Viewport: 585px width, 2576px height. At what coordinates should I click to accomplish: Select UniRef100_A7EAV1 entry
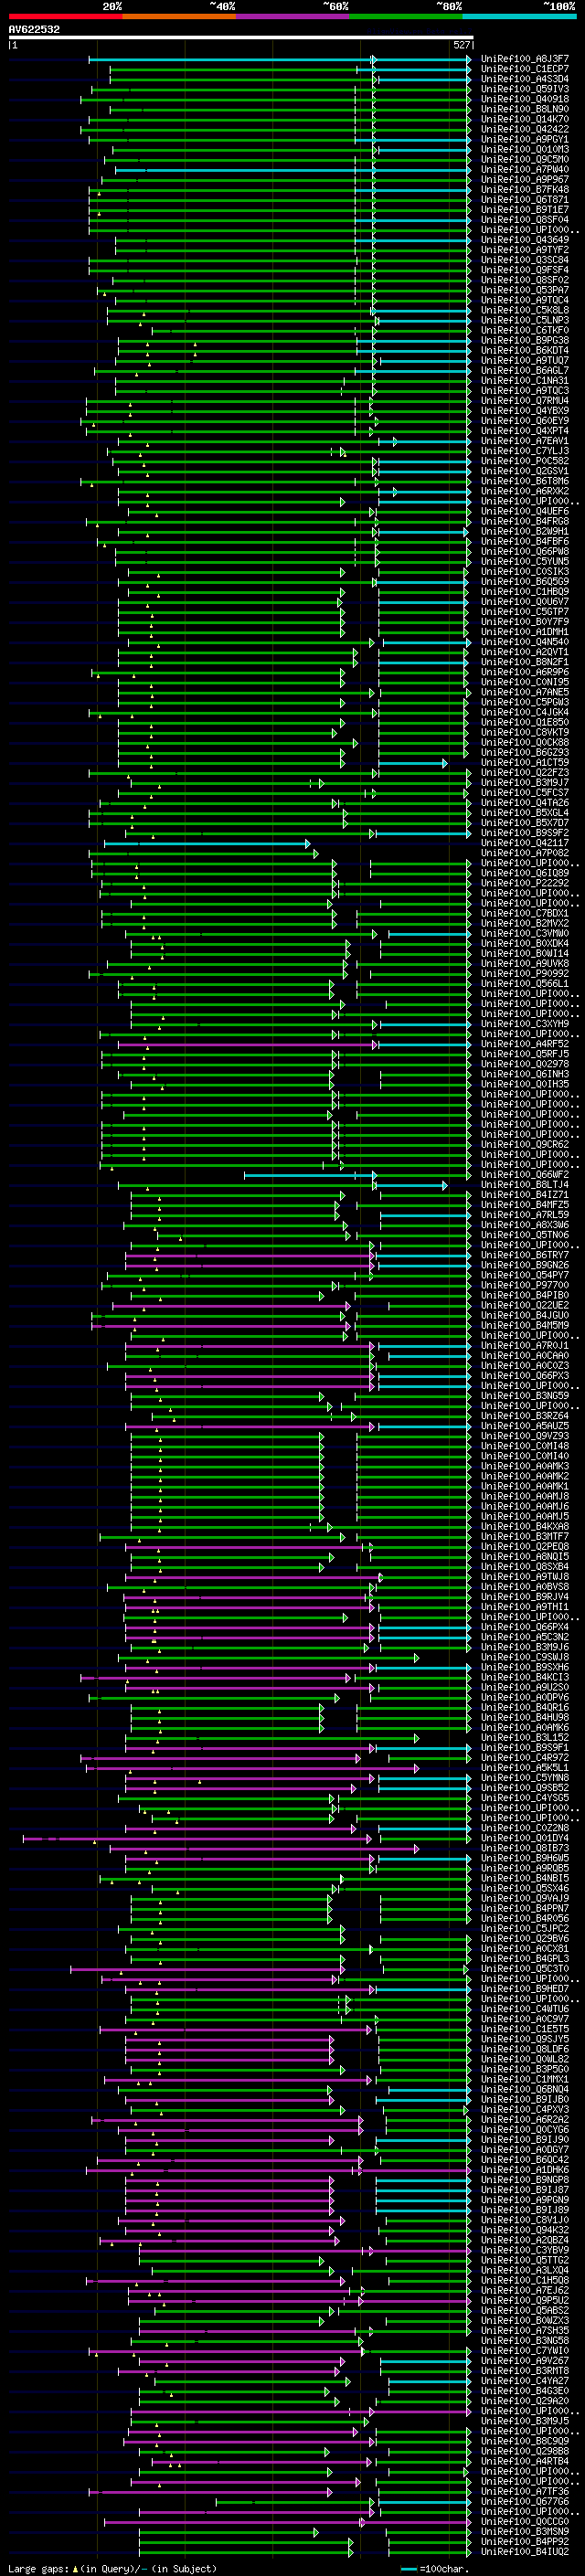point(525,441)
